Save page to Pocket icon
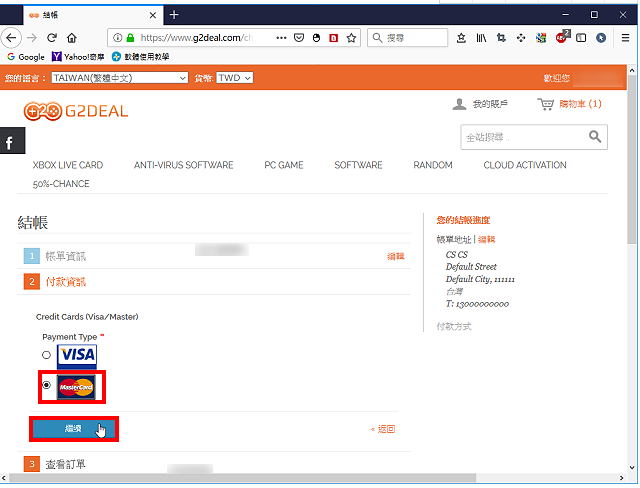The image size is (640, 488). 299,38
